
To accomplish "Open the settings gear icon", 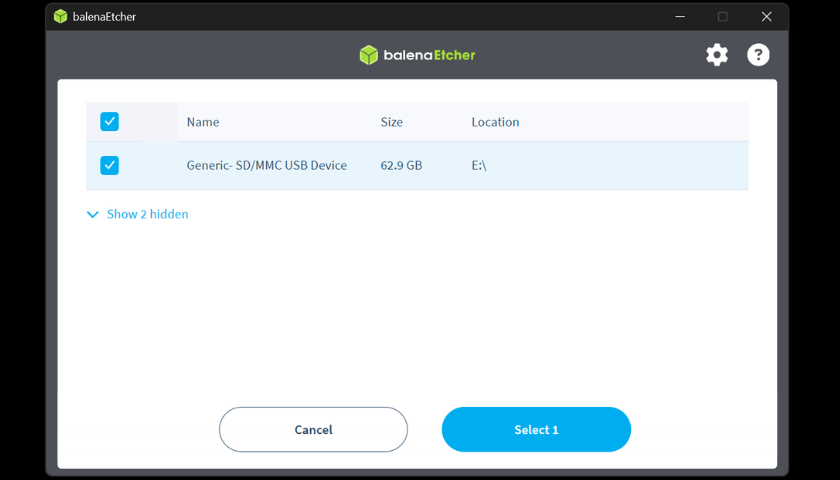I will [x=717, y=55].
